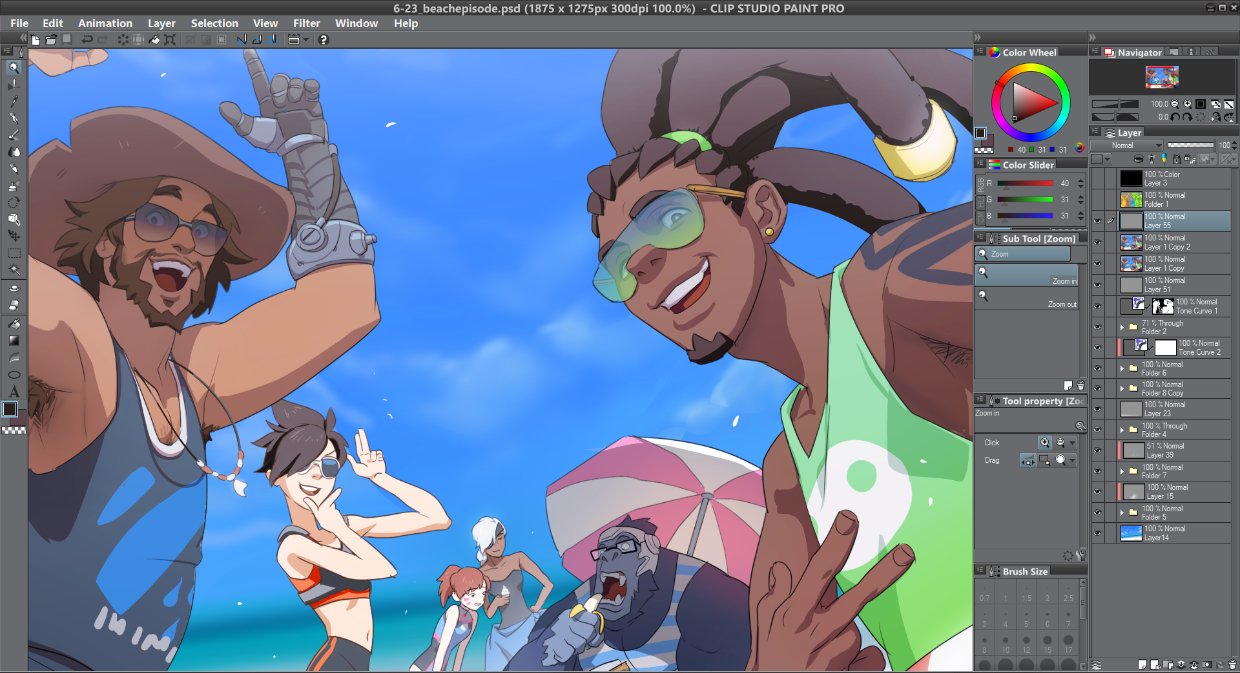Click the Clip to layer below icon in the Layer panel
This screenshot has height=673, width=1240.
pyautogui.click(x=1138, y=159)
